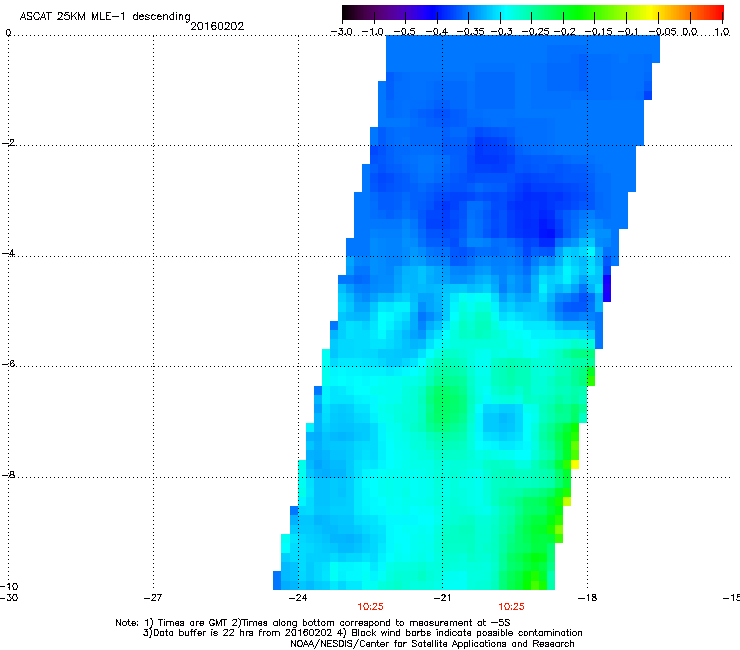
Task: Click the color bar label -0.05
Action: tap(663, 32)
